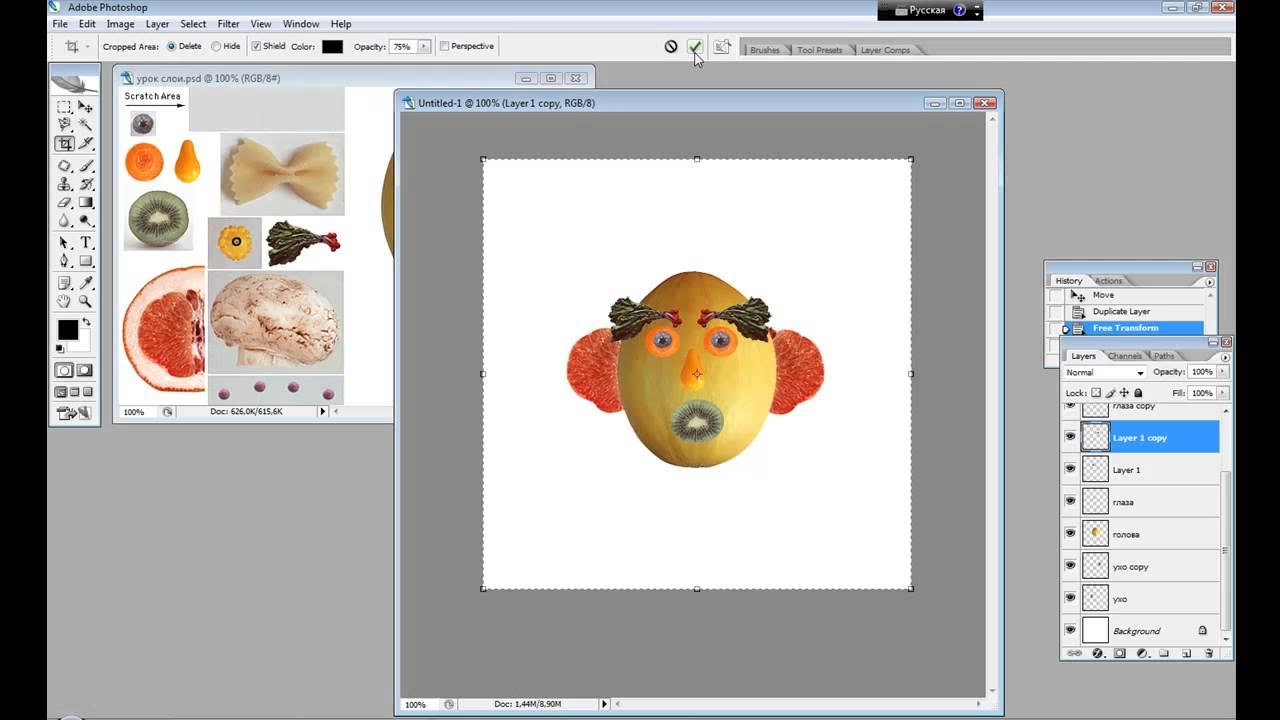Cancel the crop operation icon
This screenshot has width=1280, height=720.
pyautogui.click(x=671, y=47)
